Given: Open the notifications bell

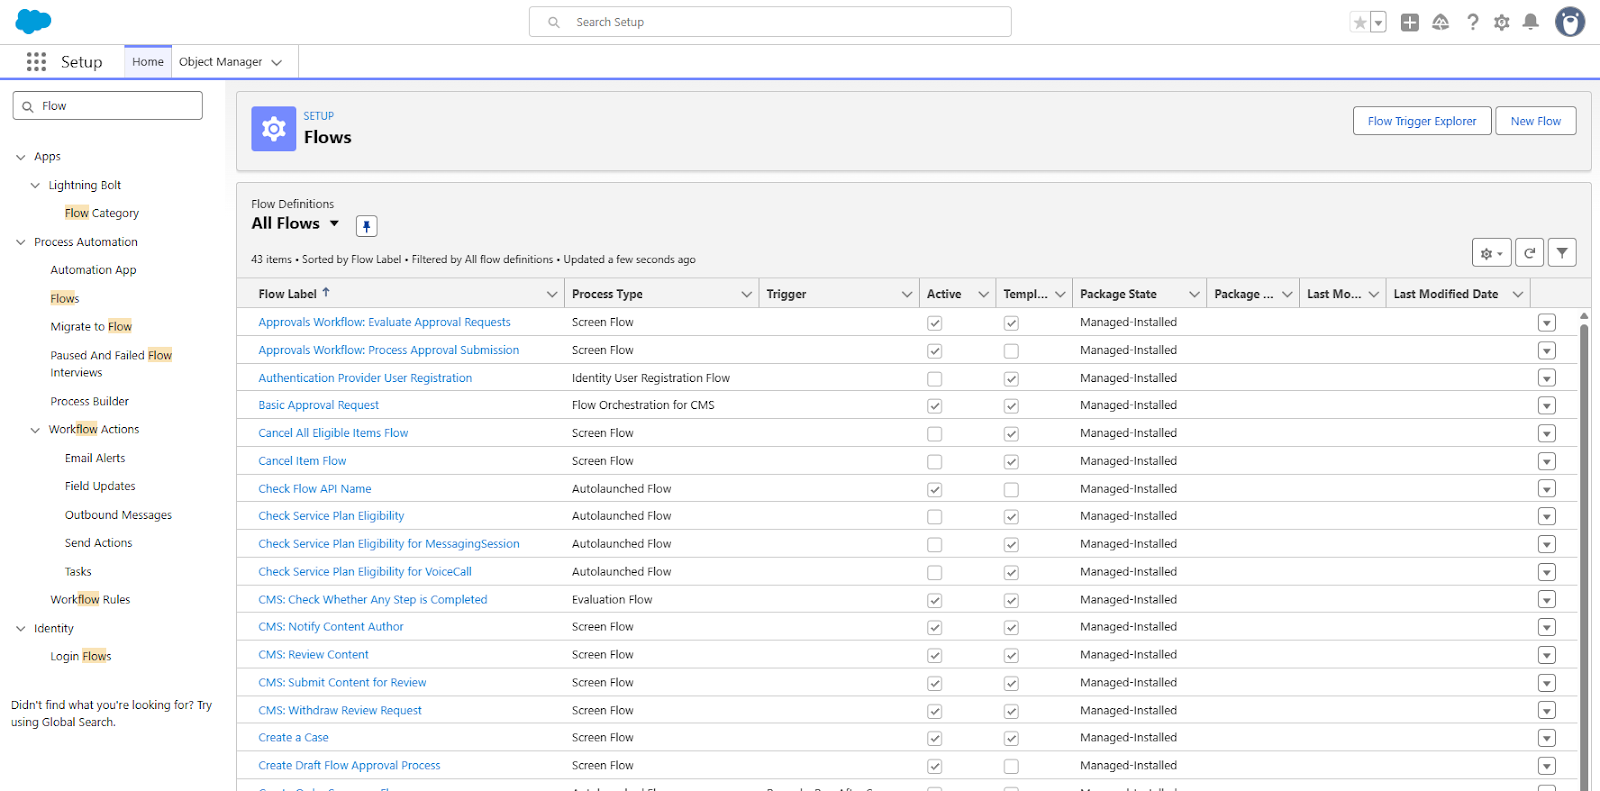Looking at the screenshot, I should 1530,22.
